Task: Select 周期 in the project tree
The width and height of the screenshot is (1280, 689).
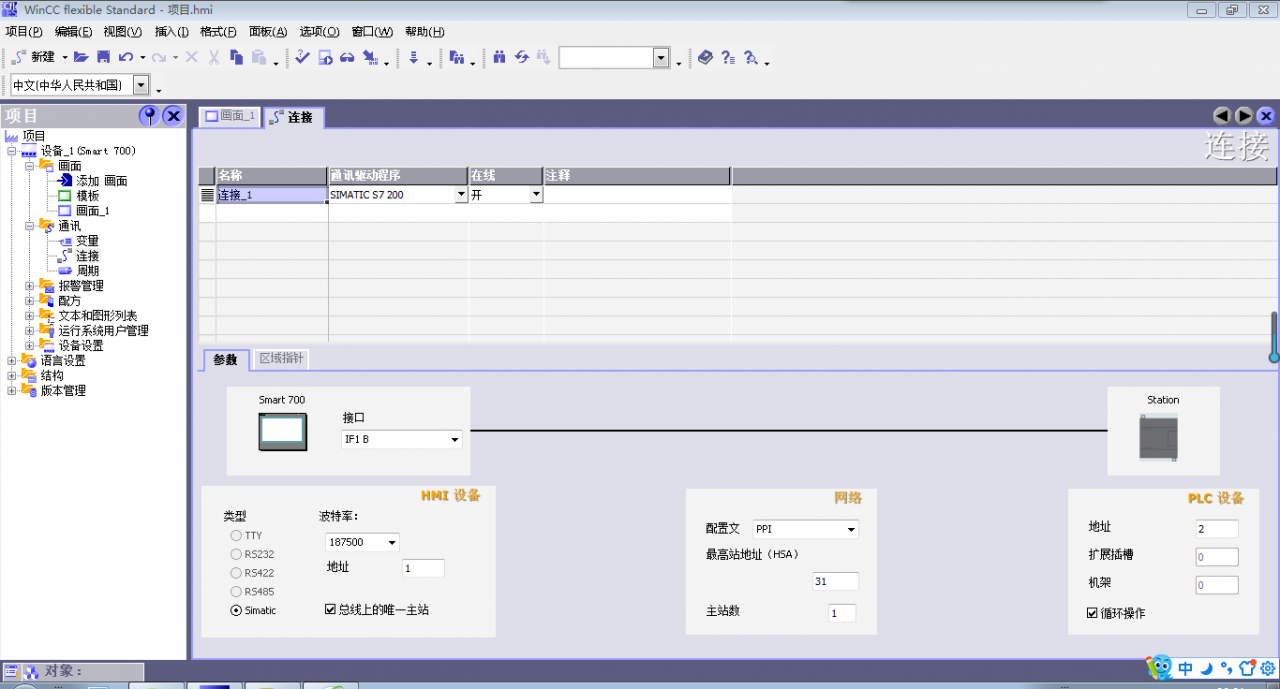Action: [x=88, y=271]
